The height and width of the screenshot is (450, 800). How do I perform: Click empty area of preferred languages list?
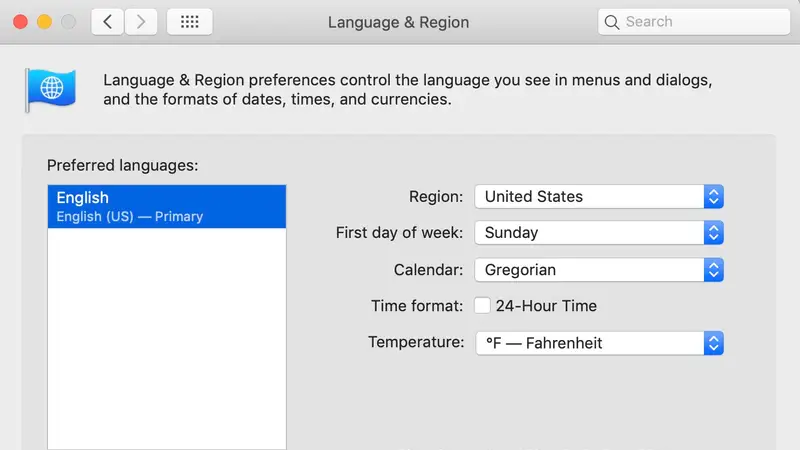click(167, 337)
